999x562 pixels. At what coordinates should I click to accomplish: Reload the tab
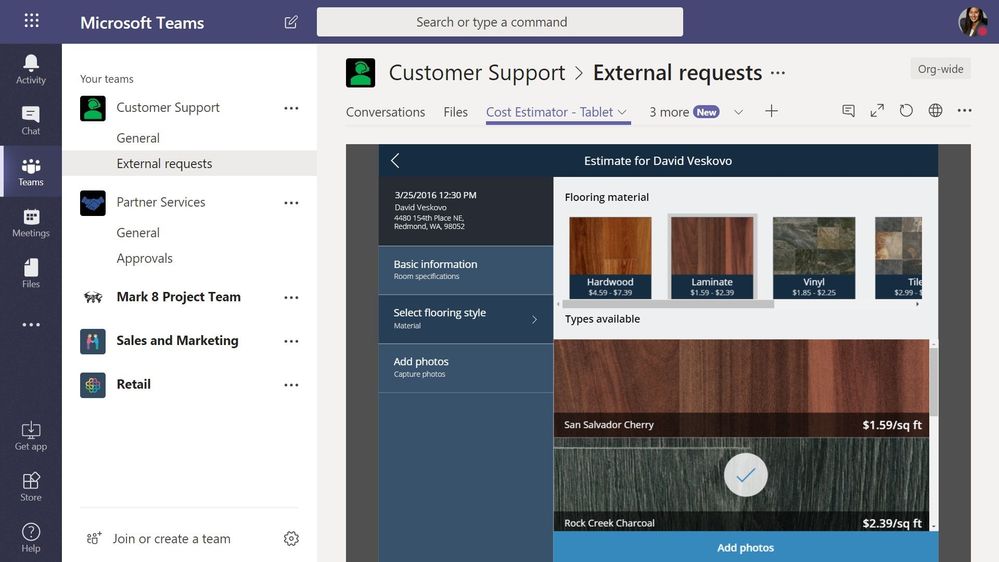click(x=906, y=111)
